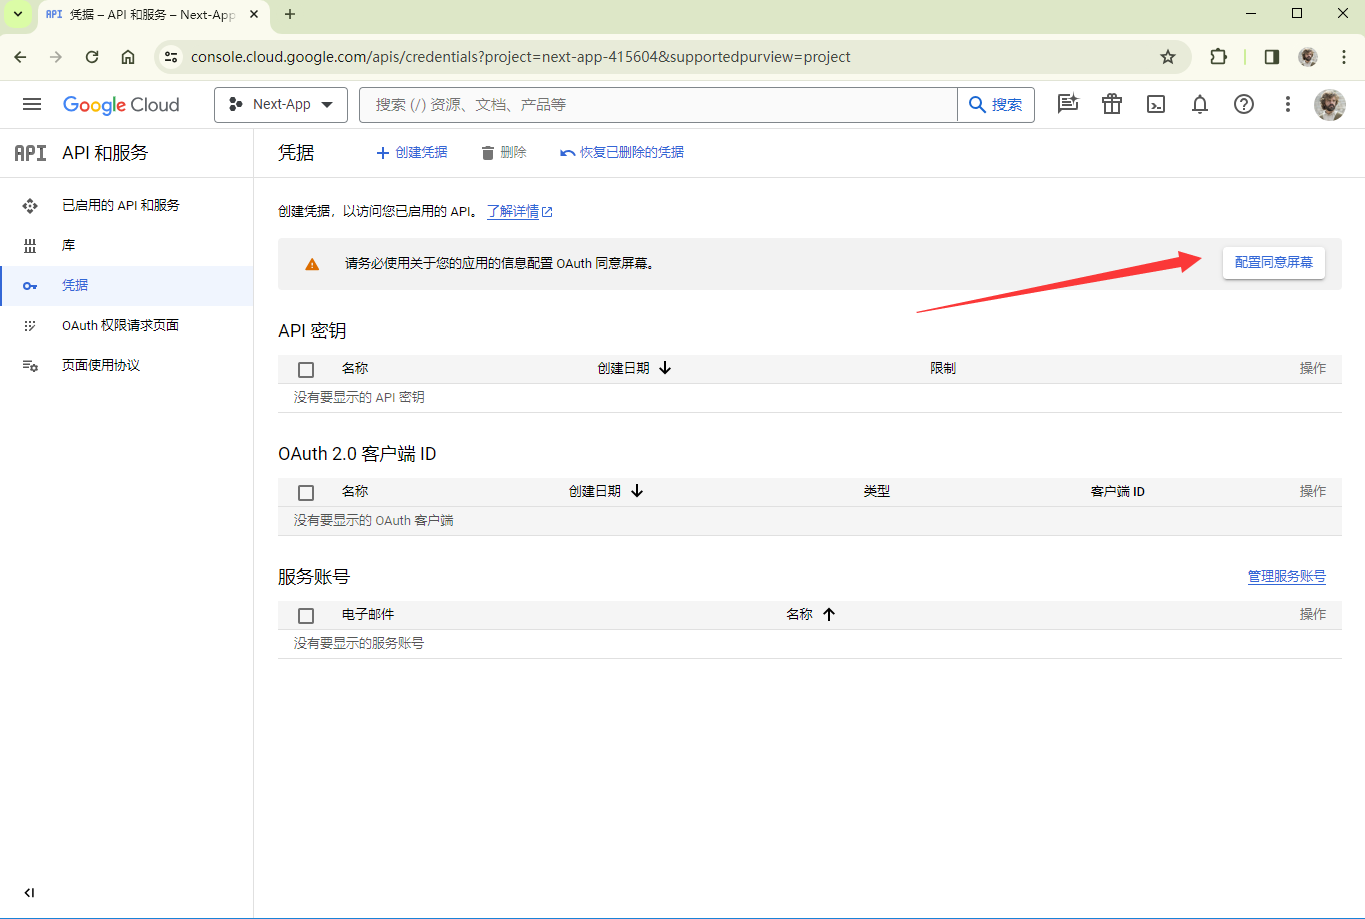The height and width of the screenshot is (919, 1365).
Task: Open the browser extensions puzzle icon
Action: (x=1218, y=57)
